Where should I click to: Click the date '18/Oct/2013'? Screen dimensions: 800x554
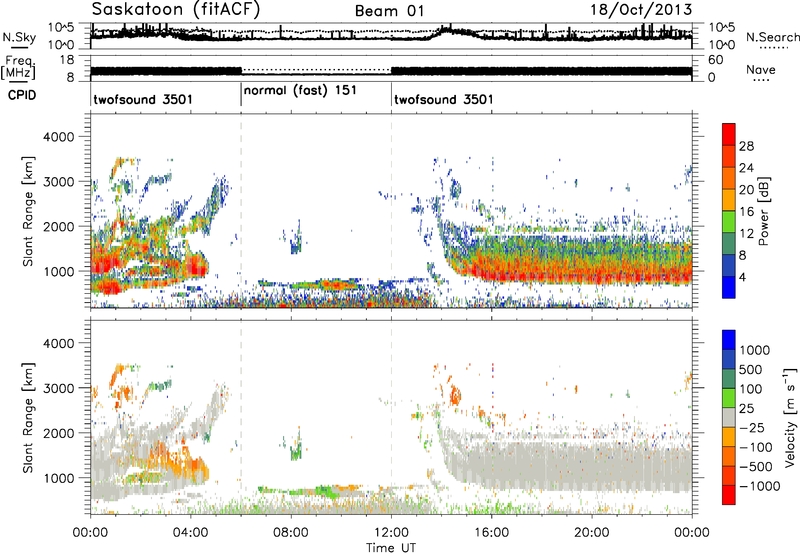click(641, 10)
